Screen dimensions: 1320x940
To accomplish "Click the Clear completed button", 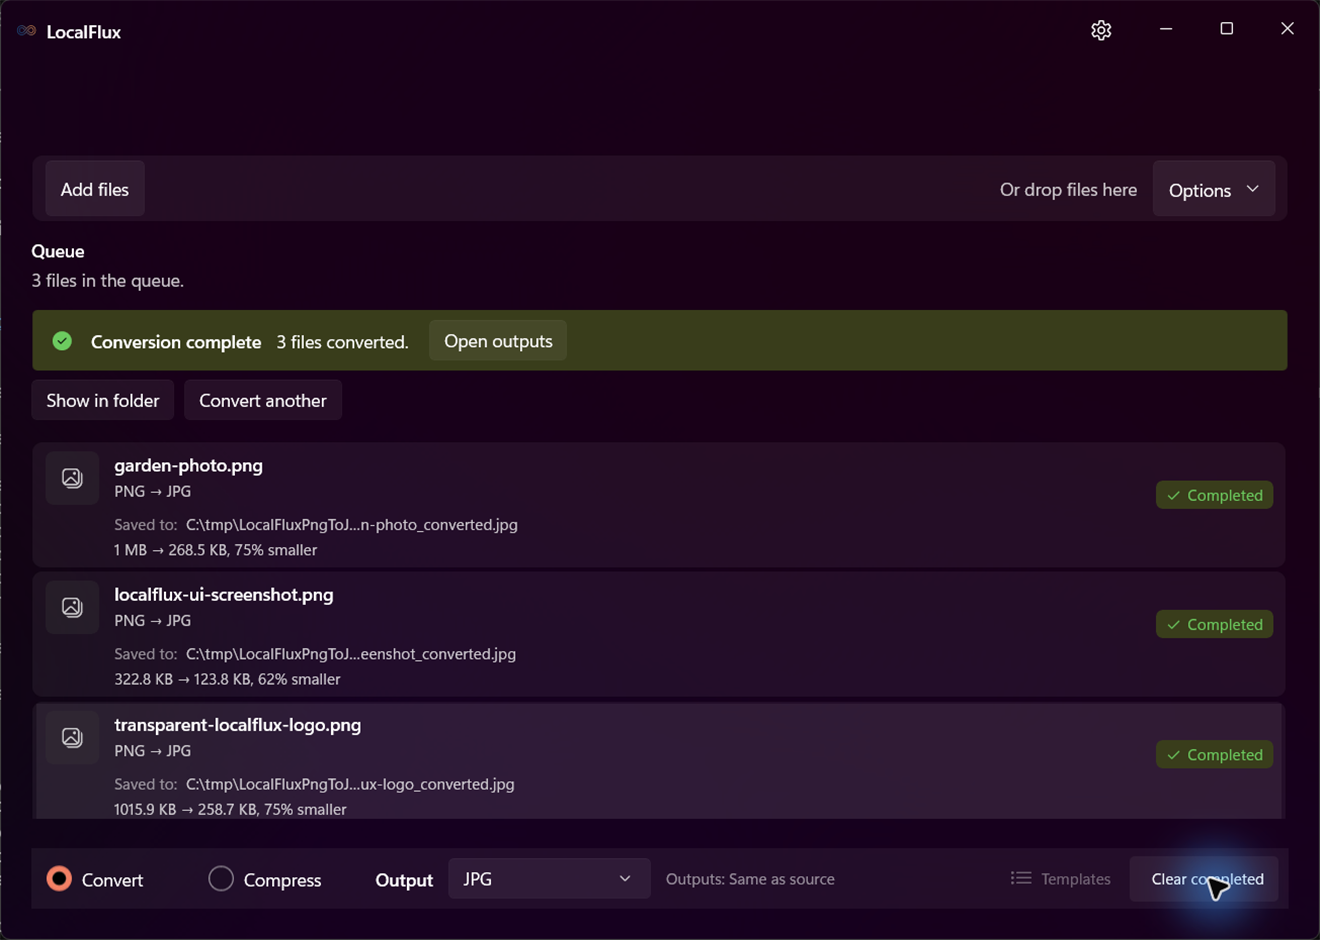I will pyautogui.click(x=1204, y=879).
